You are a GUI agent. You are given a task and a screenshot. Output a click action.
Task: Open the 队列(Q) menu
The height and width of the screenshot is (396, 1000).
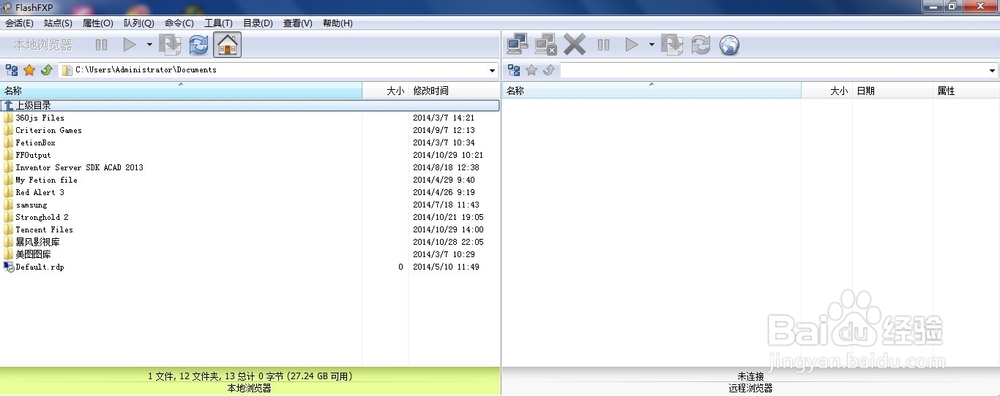click(x=138, y=23)
